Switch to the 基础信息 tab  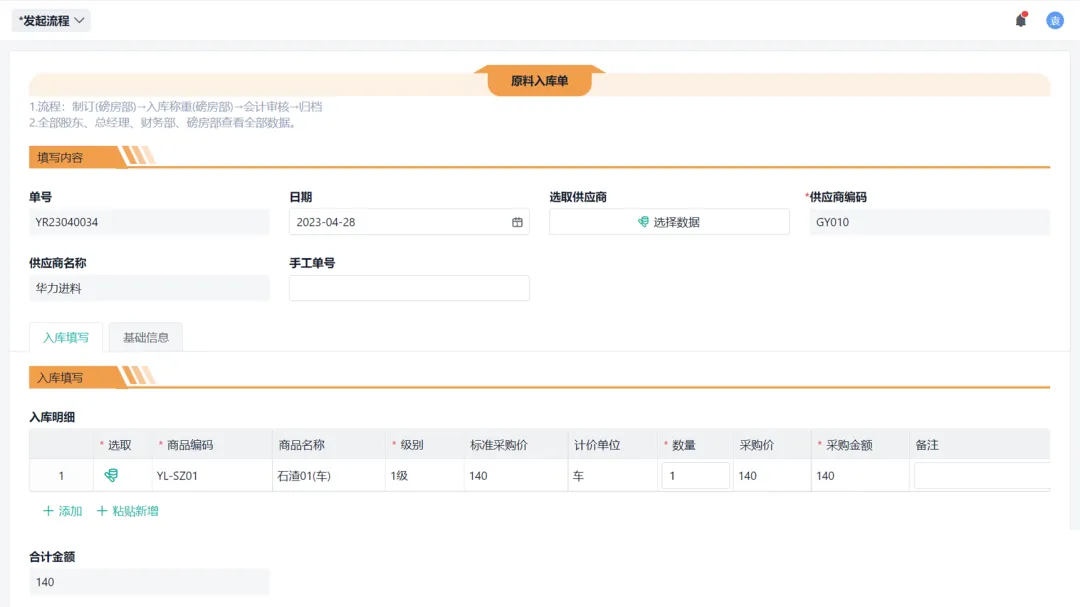coord(146,338)
